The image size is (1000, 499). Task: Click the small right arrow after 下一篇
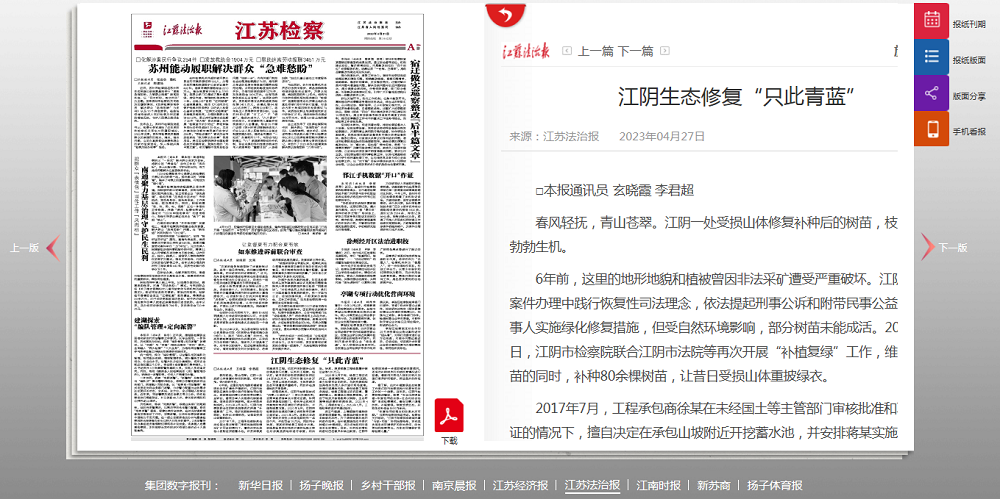tap(665, 51)
